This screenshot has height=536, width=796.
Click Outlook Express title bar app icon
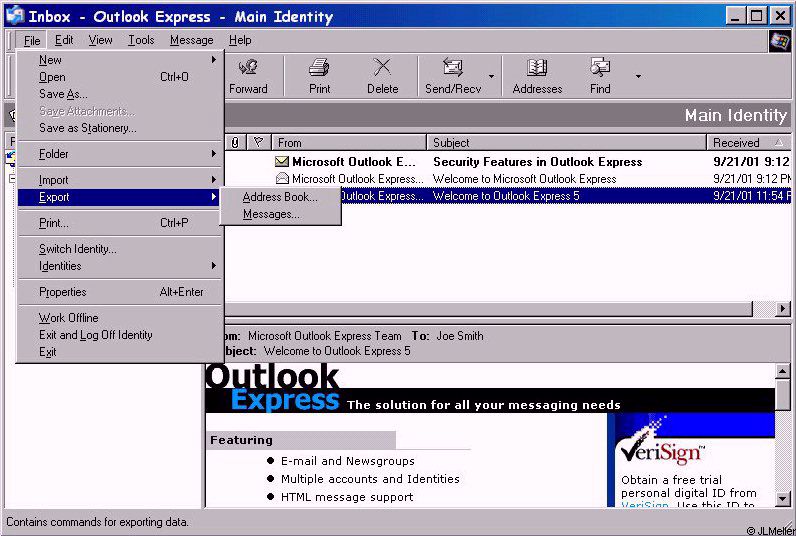click(x=15, y=16)
